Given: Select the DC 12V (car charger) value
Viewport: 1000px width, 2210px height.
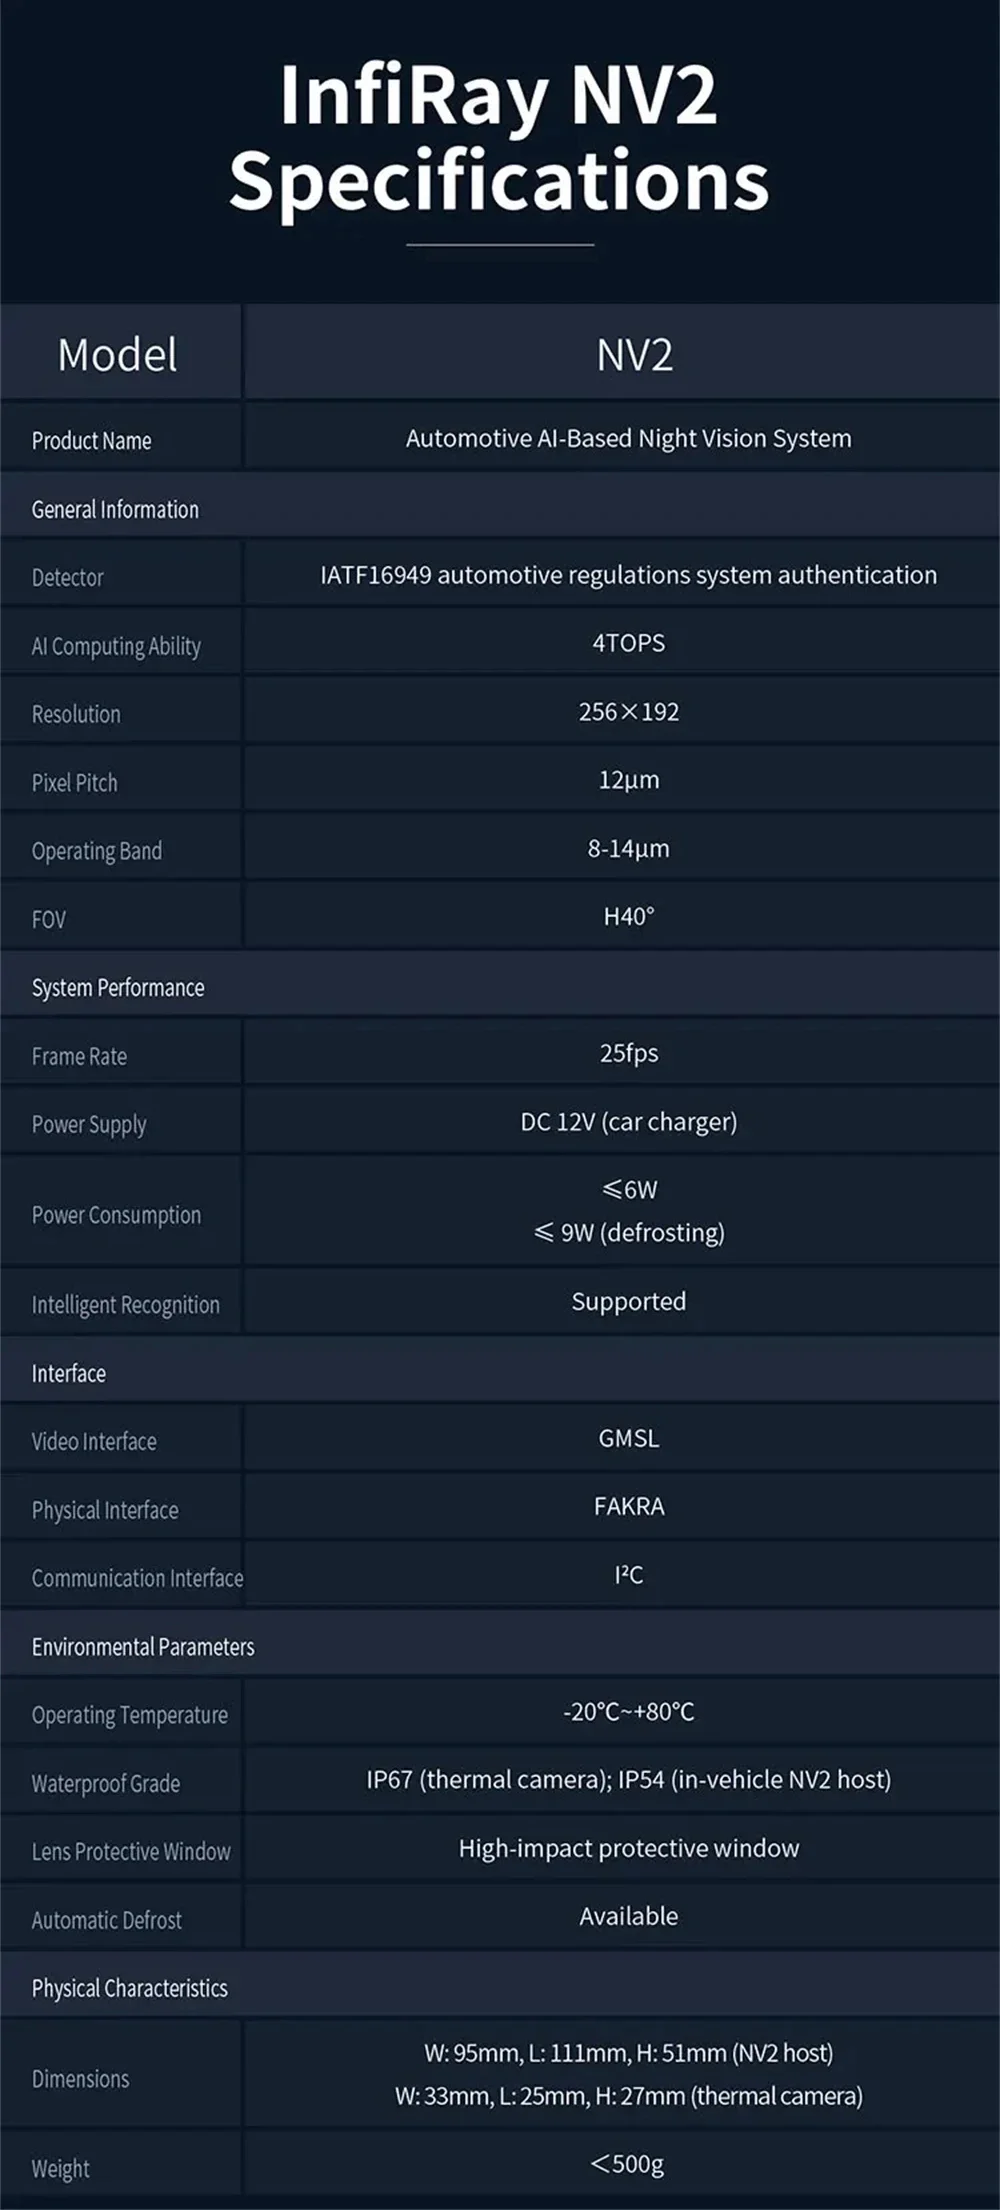Looking at the screenshot, I should click(x=628, y=1122).
